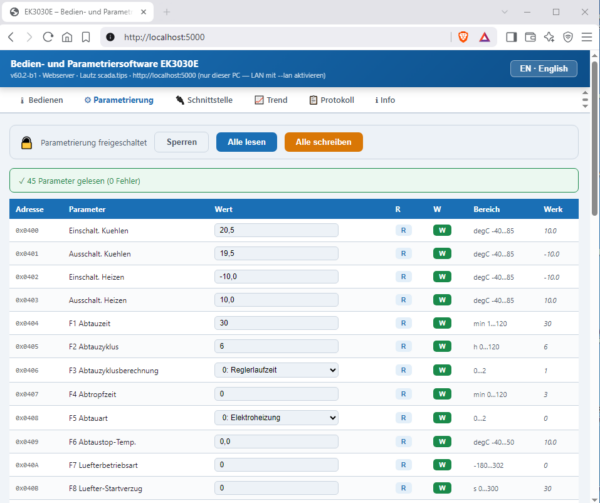This screenshot has height=503, width=600.
Task: Click the VPN shield icon
Action: 568,37
